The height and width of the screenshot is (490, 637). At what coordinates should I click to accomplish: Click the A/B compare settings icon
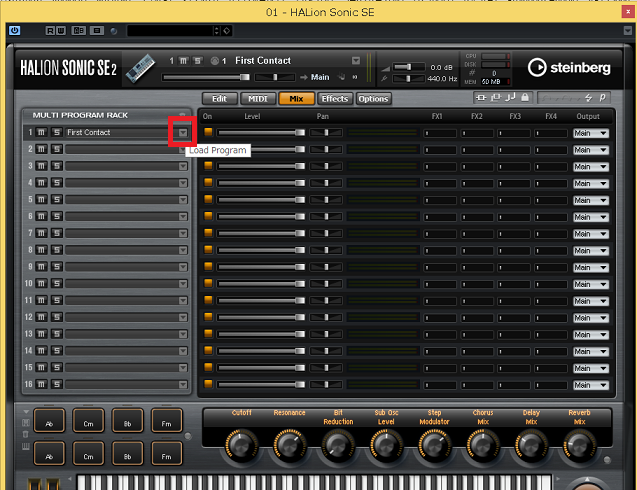pos(78,30)
